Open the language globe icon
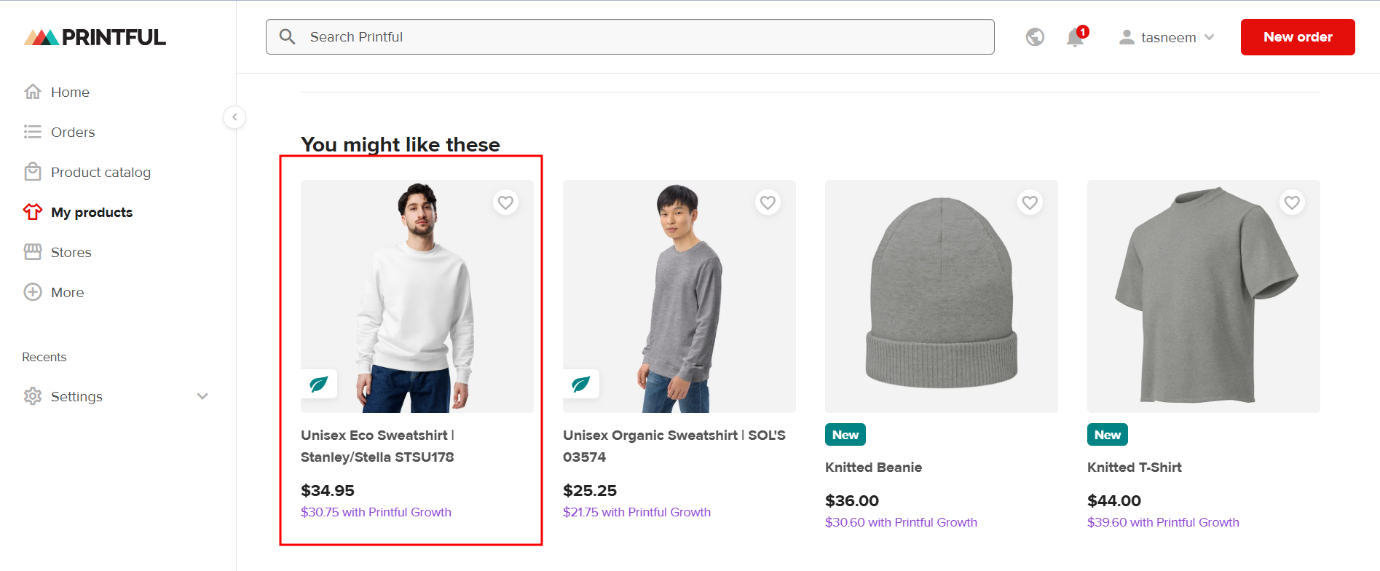1380x571 pixels. coord(1035,37)
